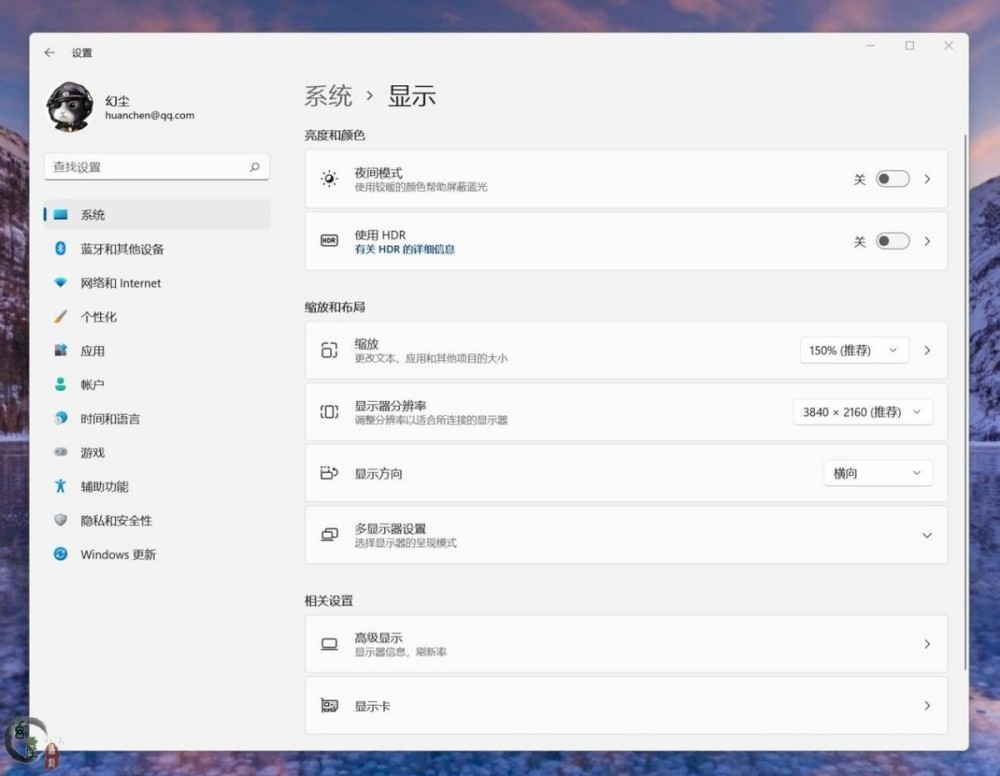Click the user avatar picture
1000x776 pixels.
70,106
